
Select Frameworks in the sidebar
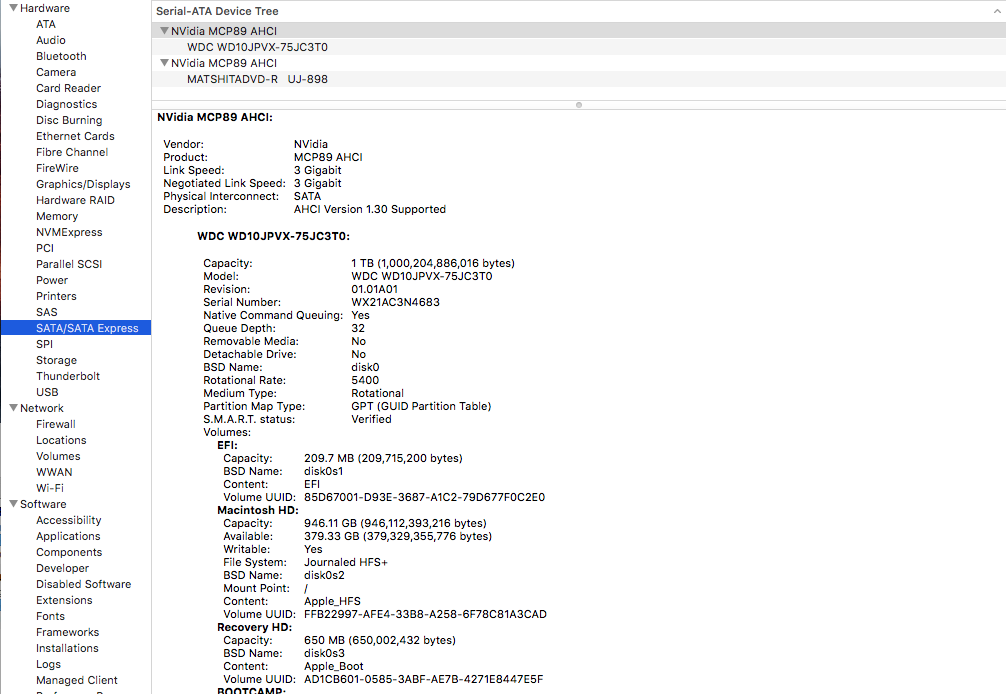(x=67, y=632)
